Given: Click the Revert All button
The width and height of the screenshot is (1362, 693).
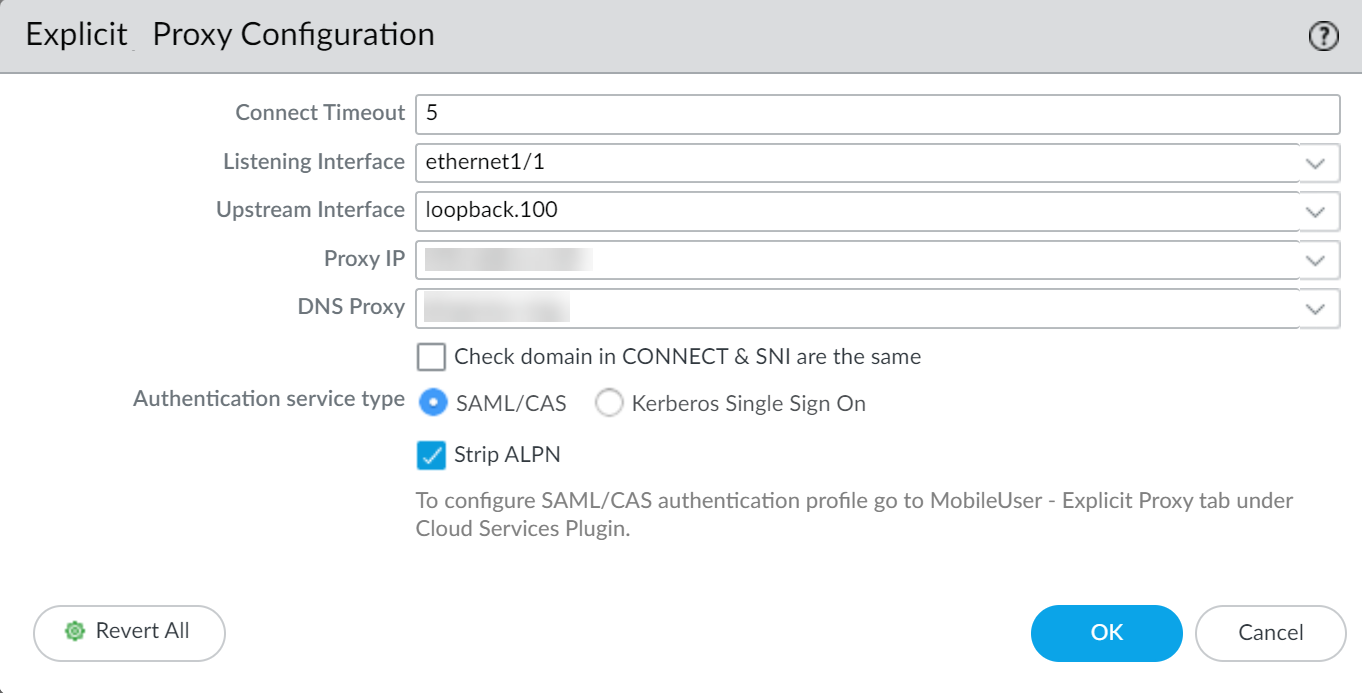Looking at the screenshot, I should pyautogui.click(x=129, y=632).
